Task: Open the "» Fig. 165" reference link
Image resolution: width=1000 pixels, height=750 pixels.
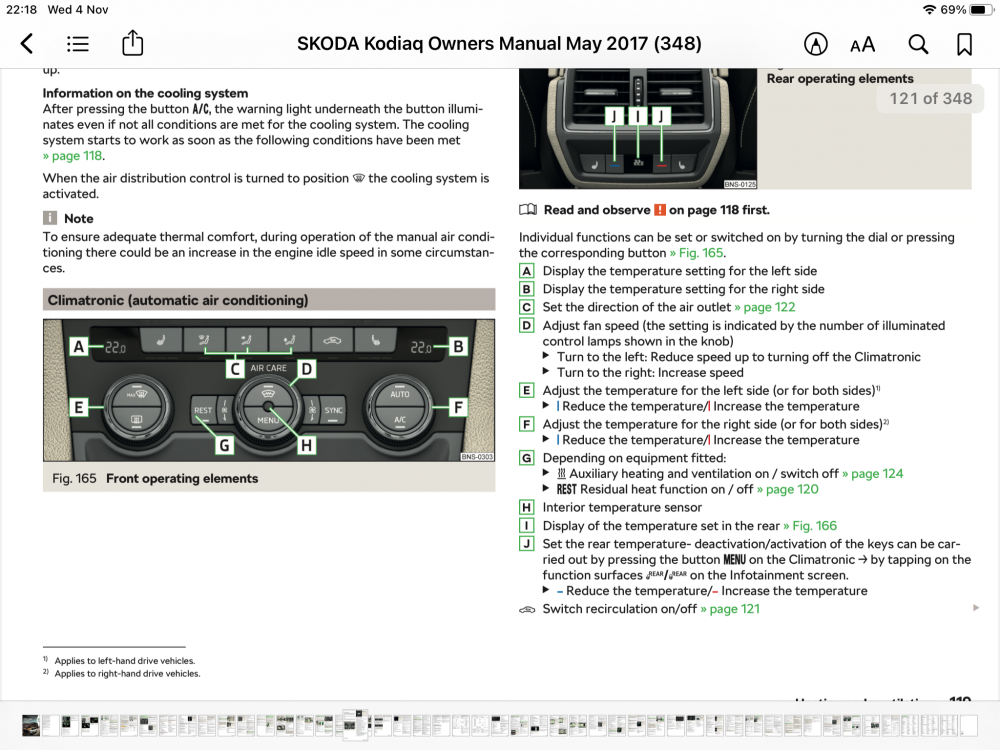Action: (x=696, y=253)
